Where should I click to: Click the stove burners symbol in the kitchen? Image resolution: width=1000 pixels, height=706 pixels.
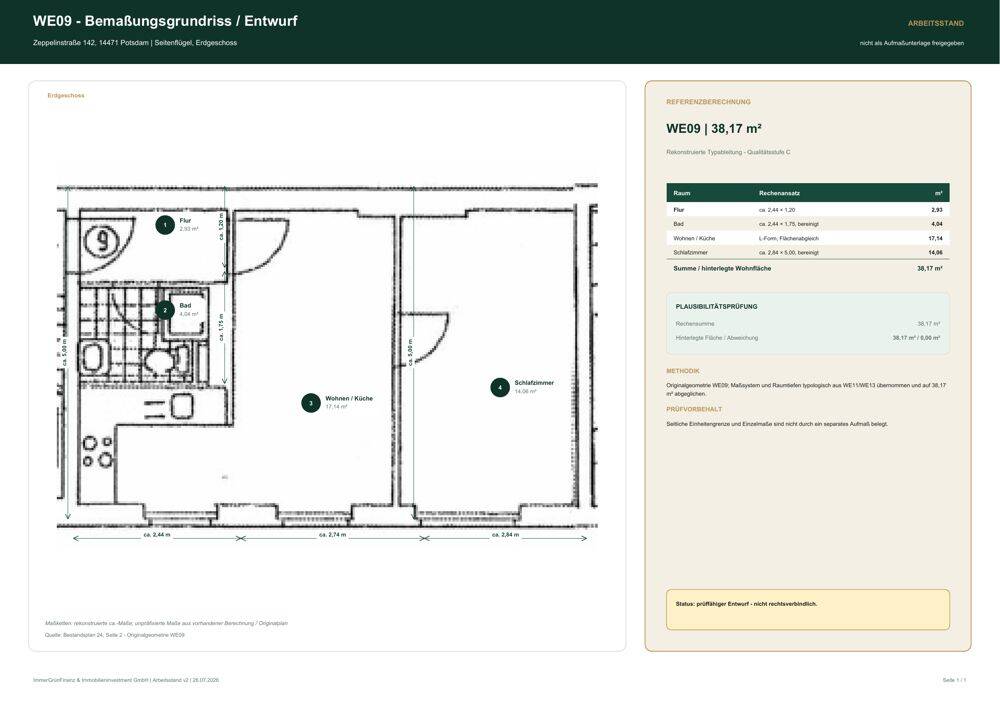(98, 451)
